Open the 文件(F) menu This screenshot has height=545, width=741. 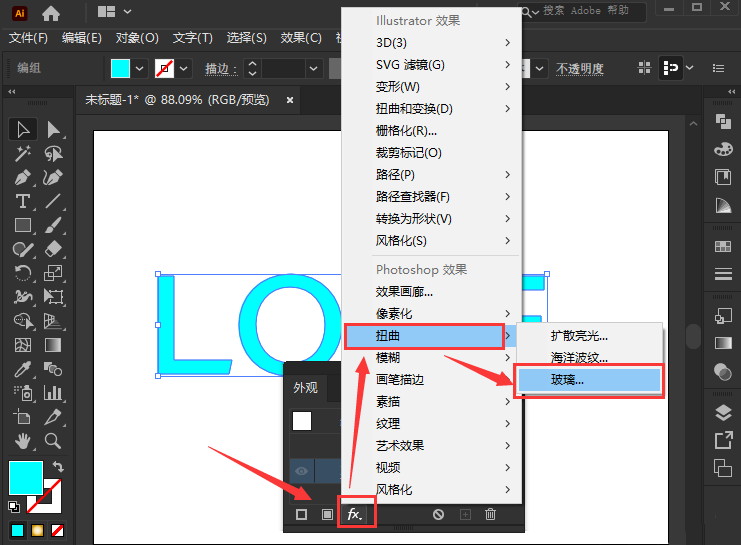click(28, 38)
